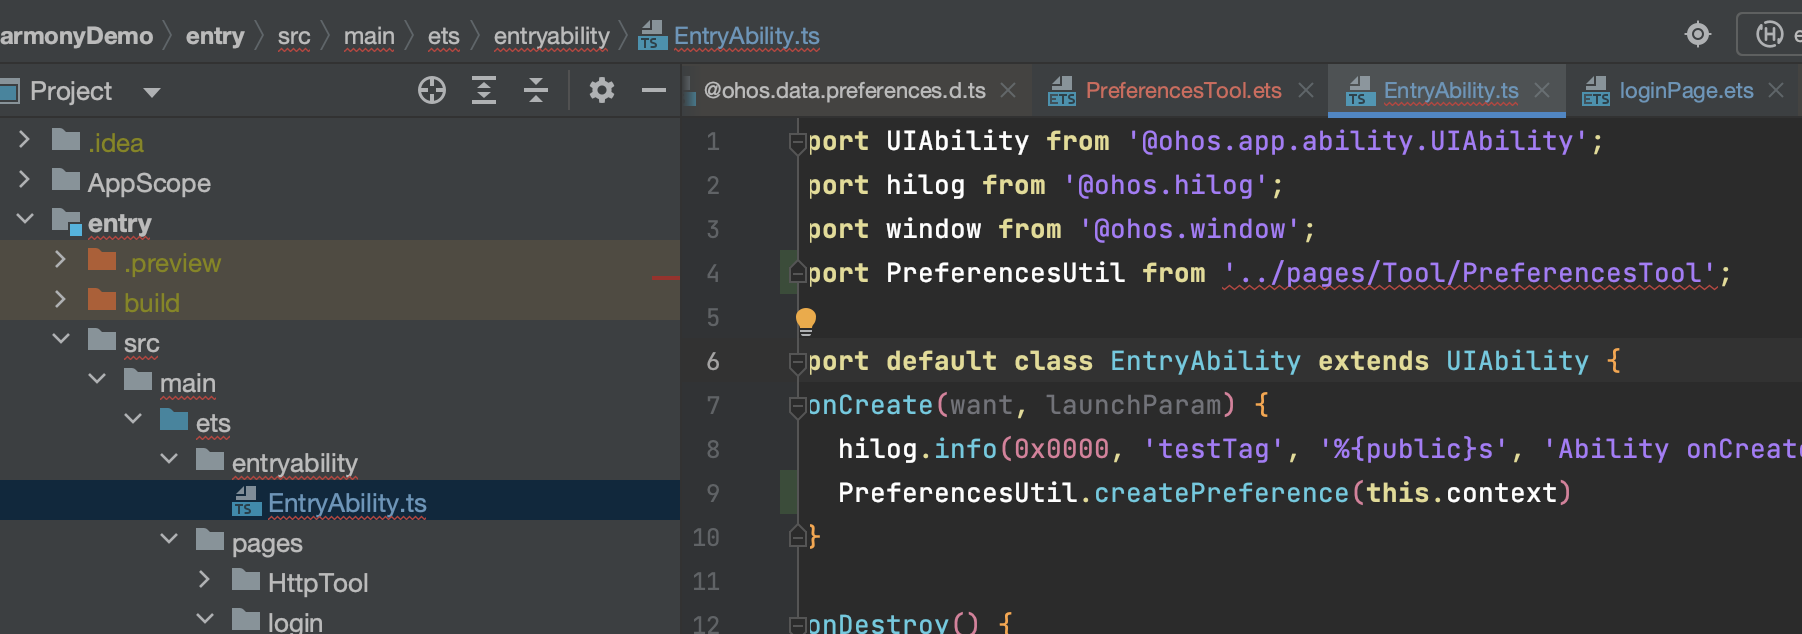Open Project panel settings gear
This screenshot has width=1802, height=634.
point(601,91)
